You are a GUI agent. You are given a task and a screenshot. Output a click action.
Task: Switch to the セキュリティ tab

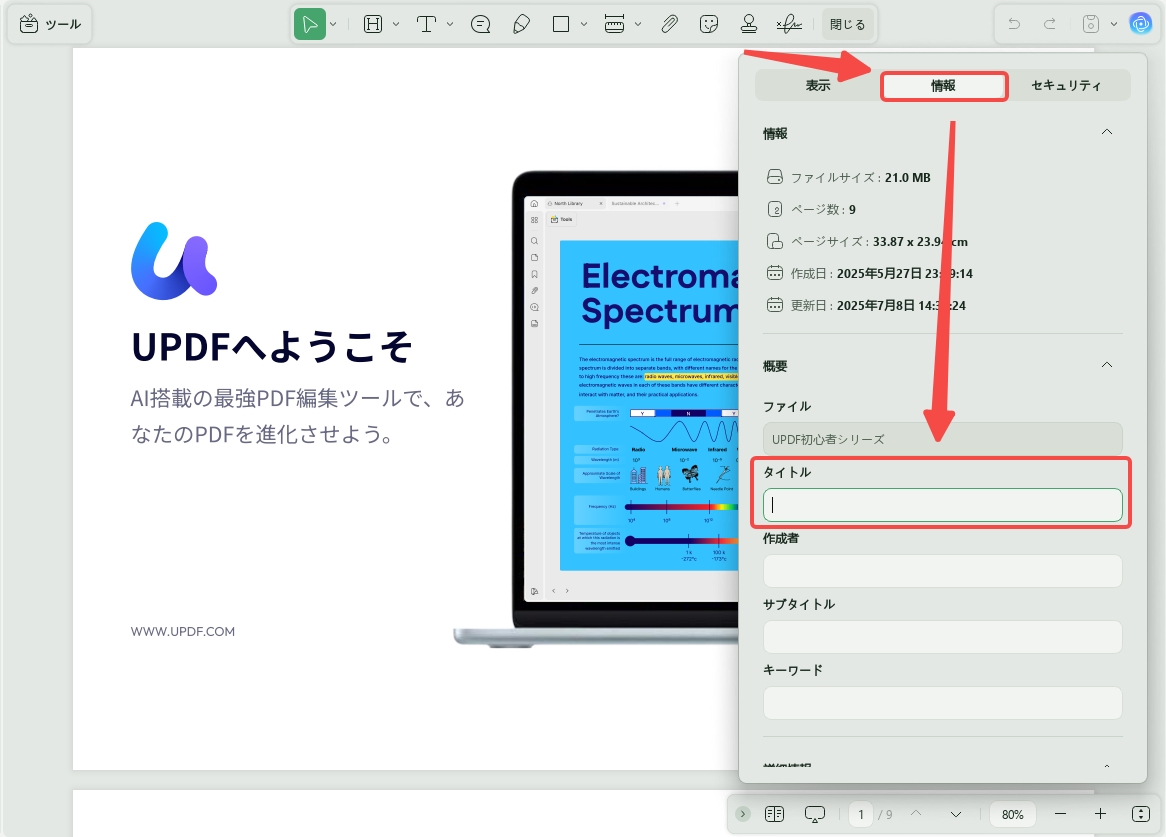(1066, 85)
